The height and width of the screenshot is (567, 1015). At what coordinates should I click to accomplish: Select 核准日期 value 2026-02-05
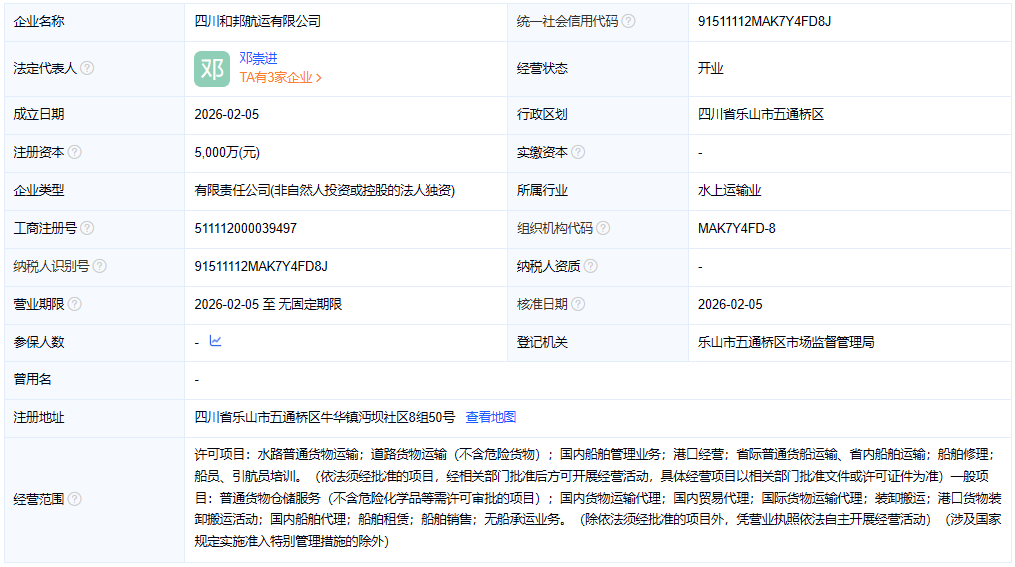(730, 304)
